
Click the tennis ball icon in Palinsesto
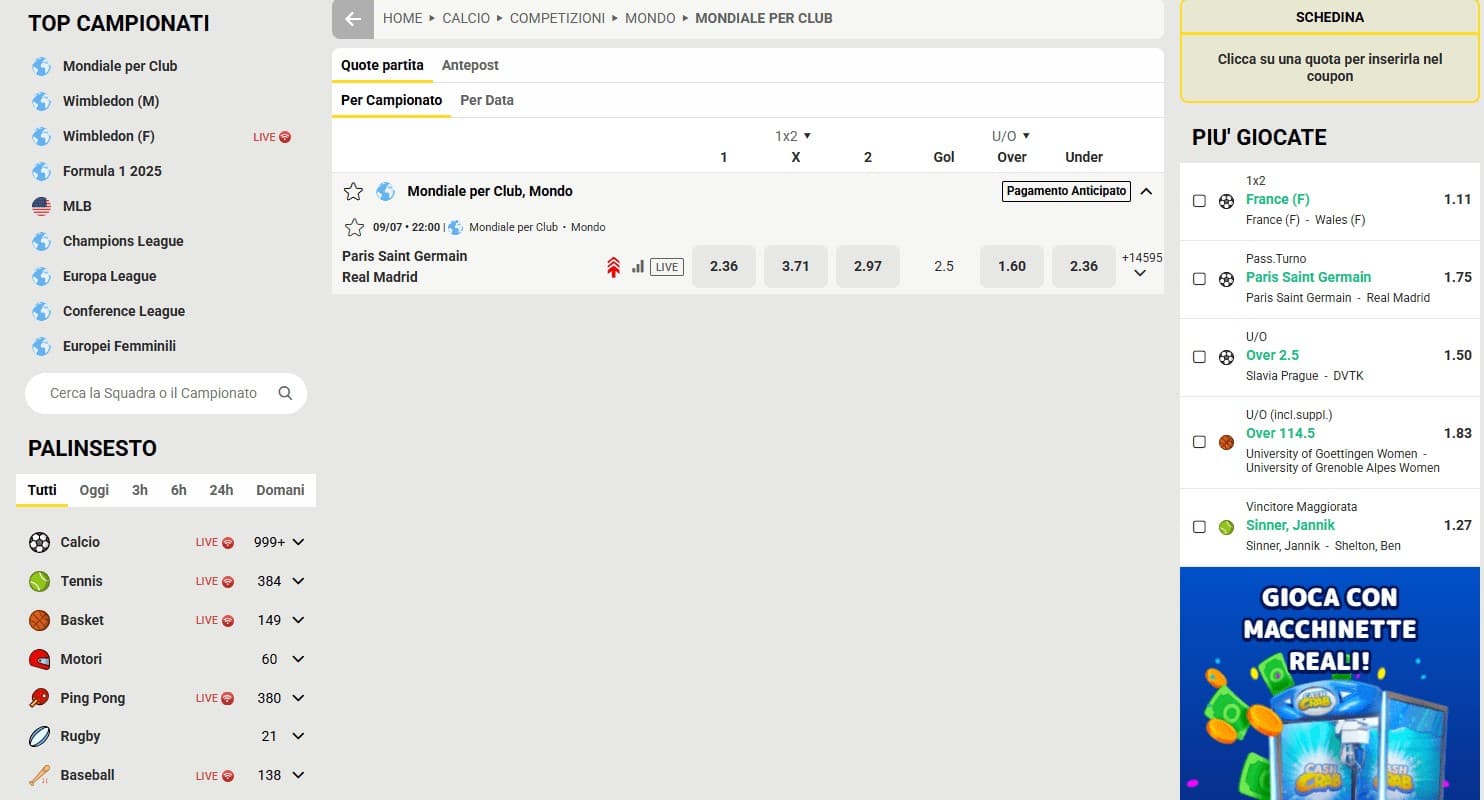39,581
